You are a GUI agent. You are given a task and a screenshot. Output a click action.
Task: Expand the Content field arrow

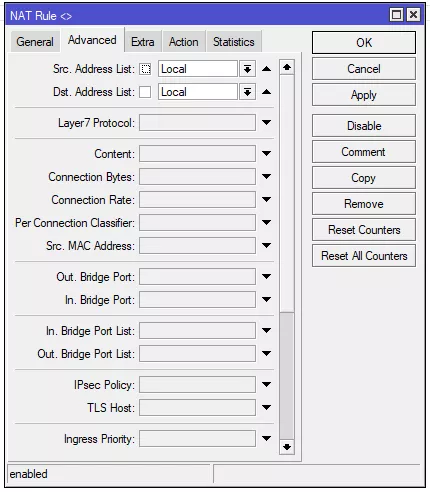(x=266, y=154)
